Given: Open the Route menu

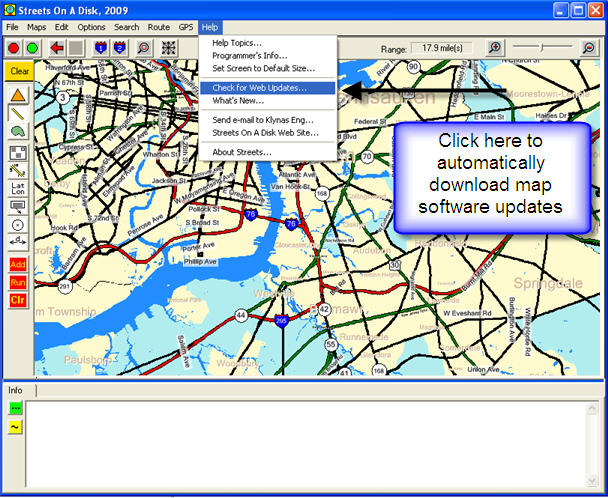Looking at the screenshot, I should click(x=159, y=27).
